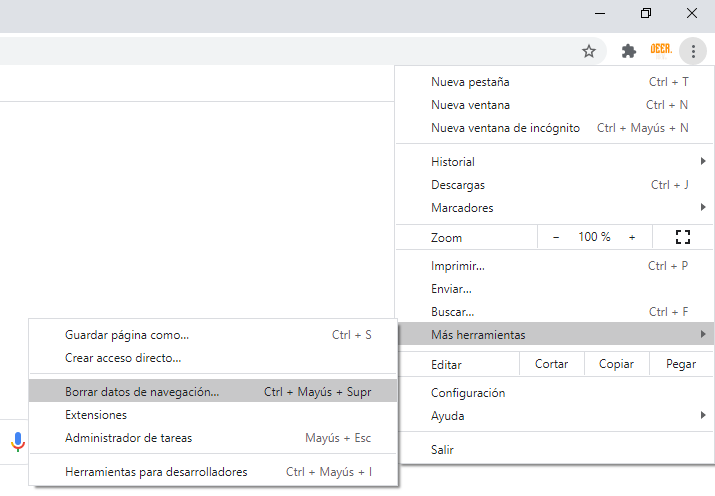The image size is (715, 496).
Task: Close the Chrome three-dot menu button
Action: tap(693, 51)
